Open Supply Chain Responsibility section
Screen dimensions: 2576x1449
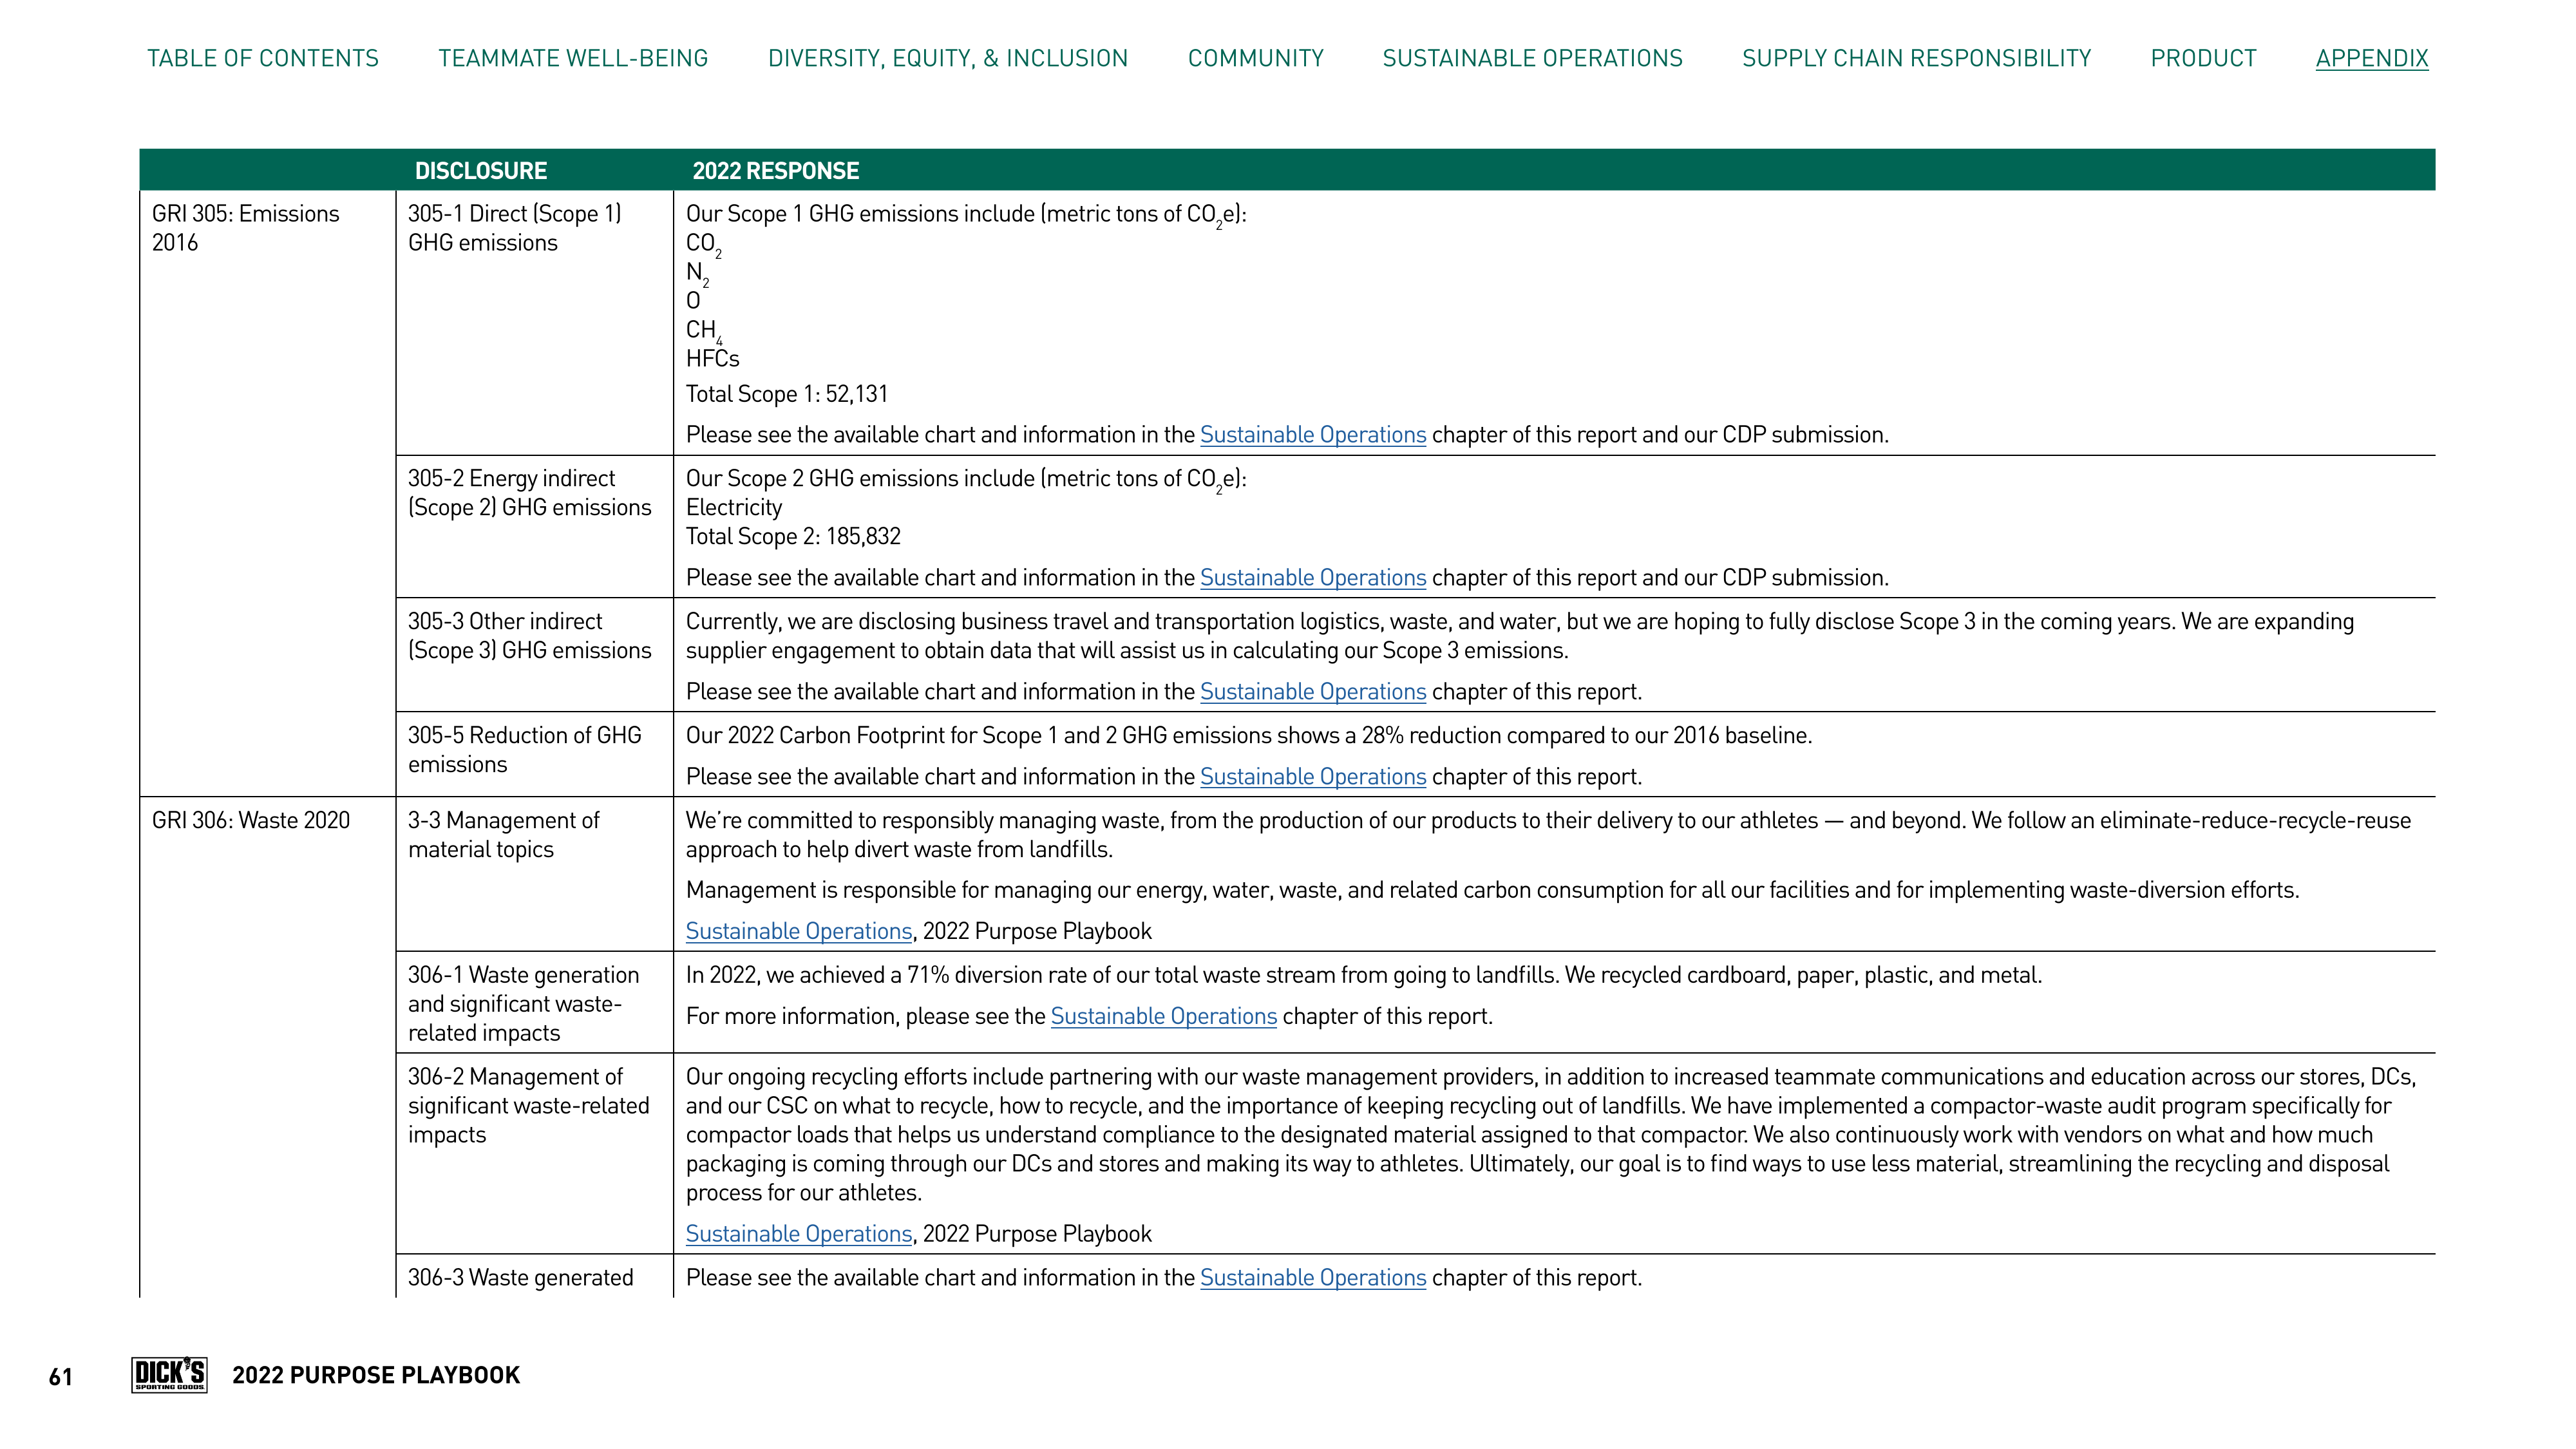click(1917, 58)
